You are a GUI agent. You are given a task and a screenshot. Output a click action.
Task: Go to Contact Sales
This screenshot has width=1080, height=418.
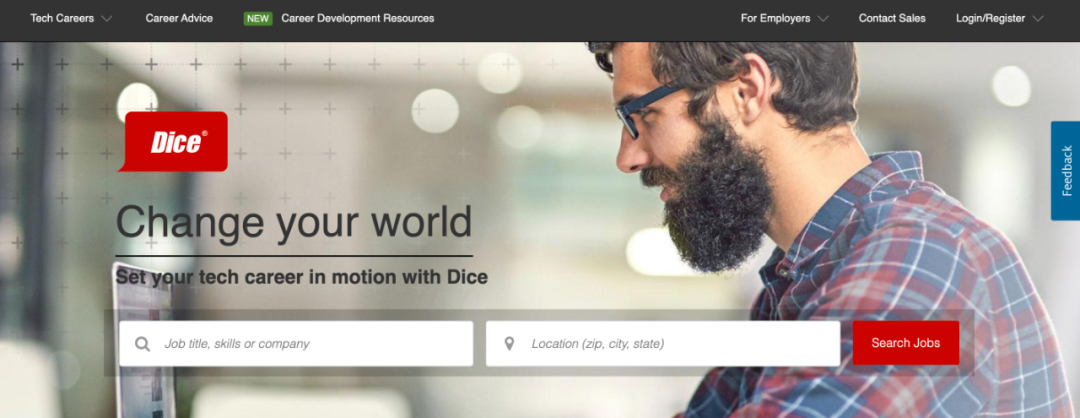point(892,19)
